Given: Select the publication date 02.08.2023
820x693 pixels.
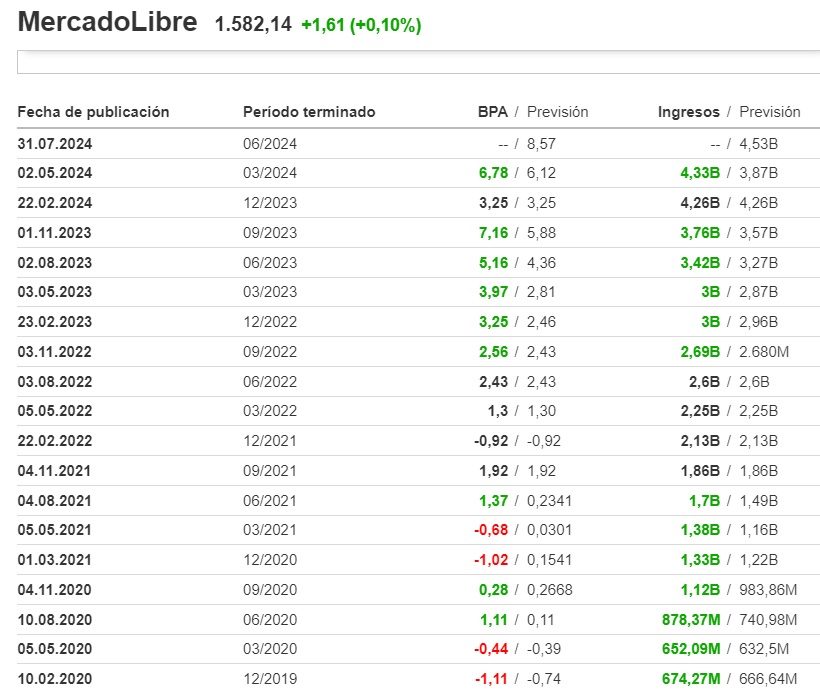Looking at the screenshot, I should click(55, 263).
